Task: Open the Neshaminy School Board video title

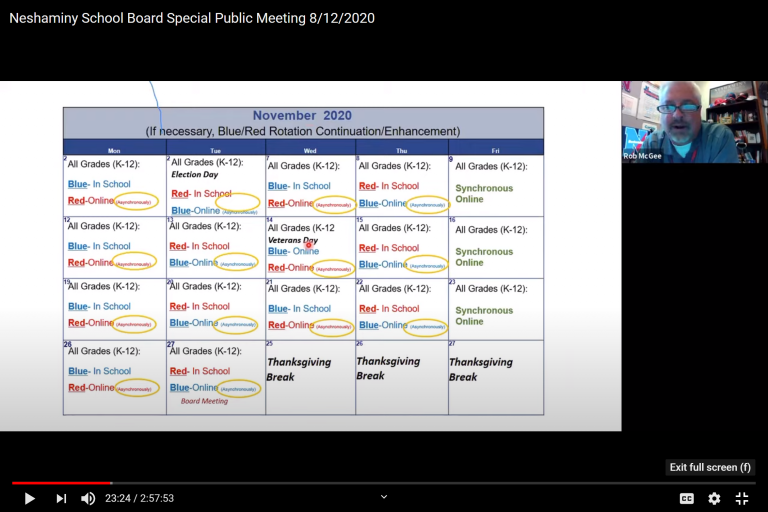Action: 192,18
